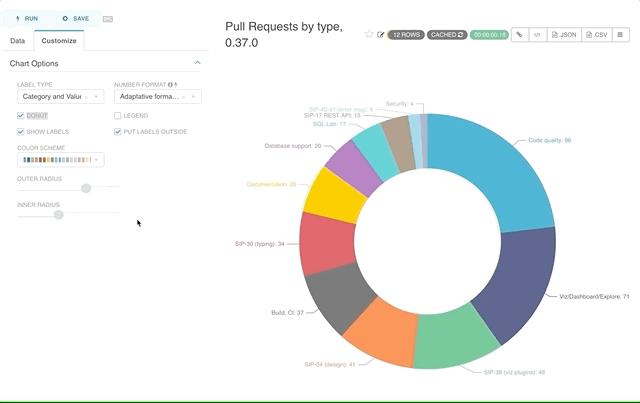Click the embed code icon button
The width and height of the screenshot is (640, 403).
coord(537,34)
